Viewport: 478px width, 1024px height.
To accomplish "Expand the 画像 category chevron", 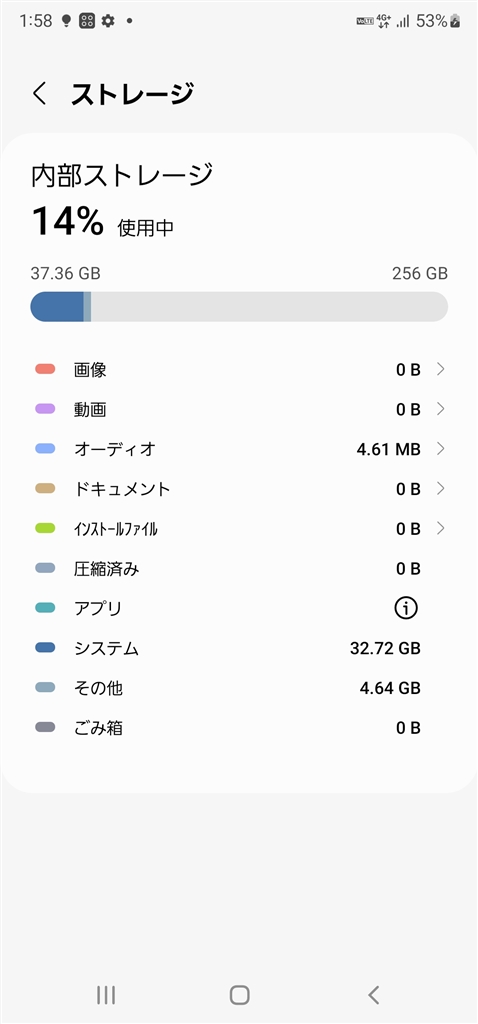I will [441, 370].
